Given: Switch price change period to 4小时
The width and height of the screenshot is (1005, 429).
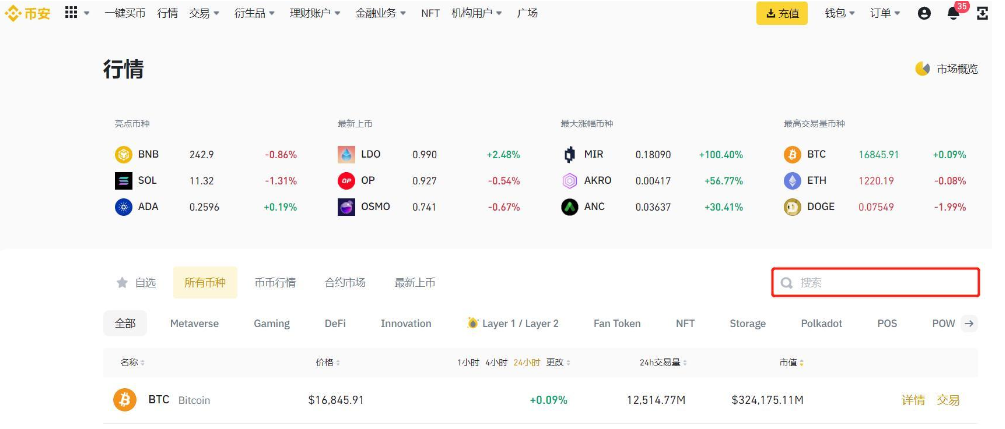Looking at the screenshot, I should click(x=496, y=362).
